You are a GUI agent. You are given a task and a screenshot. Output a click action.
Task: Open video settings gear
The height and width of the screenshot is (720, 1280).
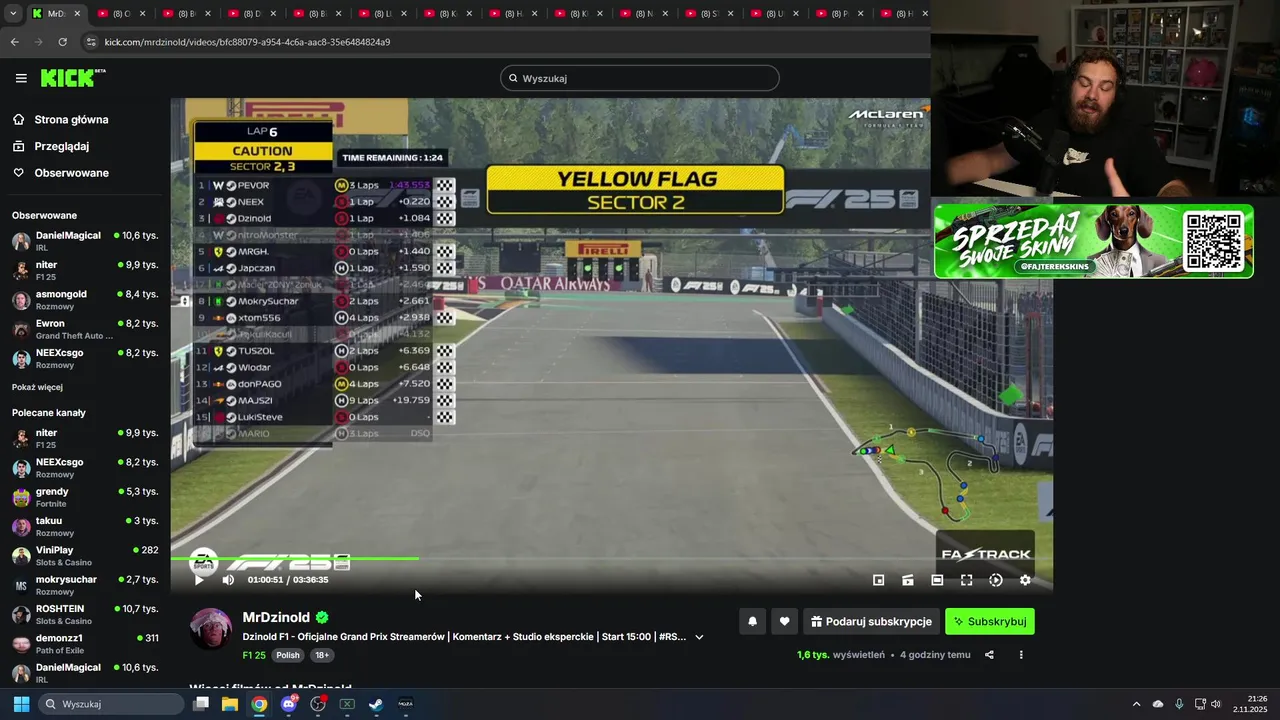pyautogui.click(x=1025, y=580)
